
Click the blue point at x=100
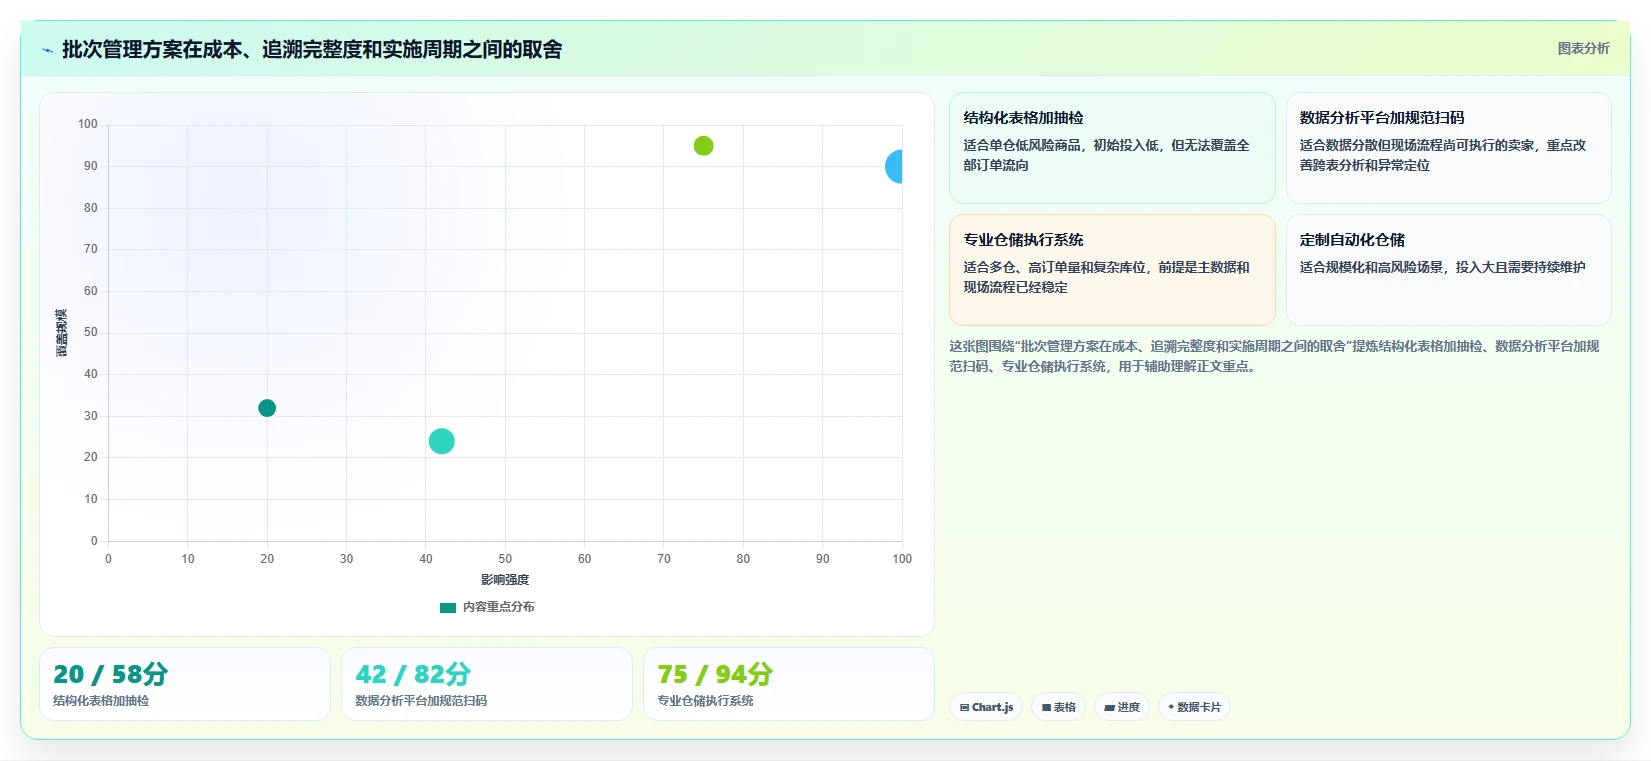pos(895,167)
